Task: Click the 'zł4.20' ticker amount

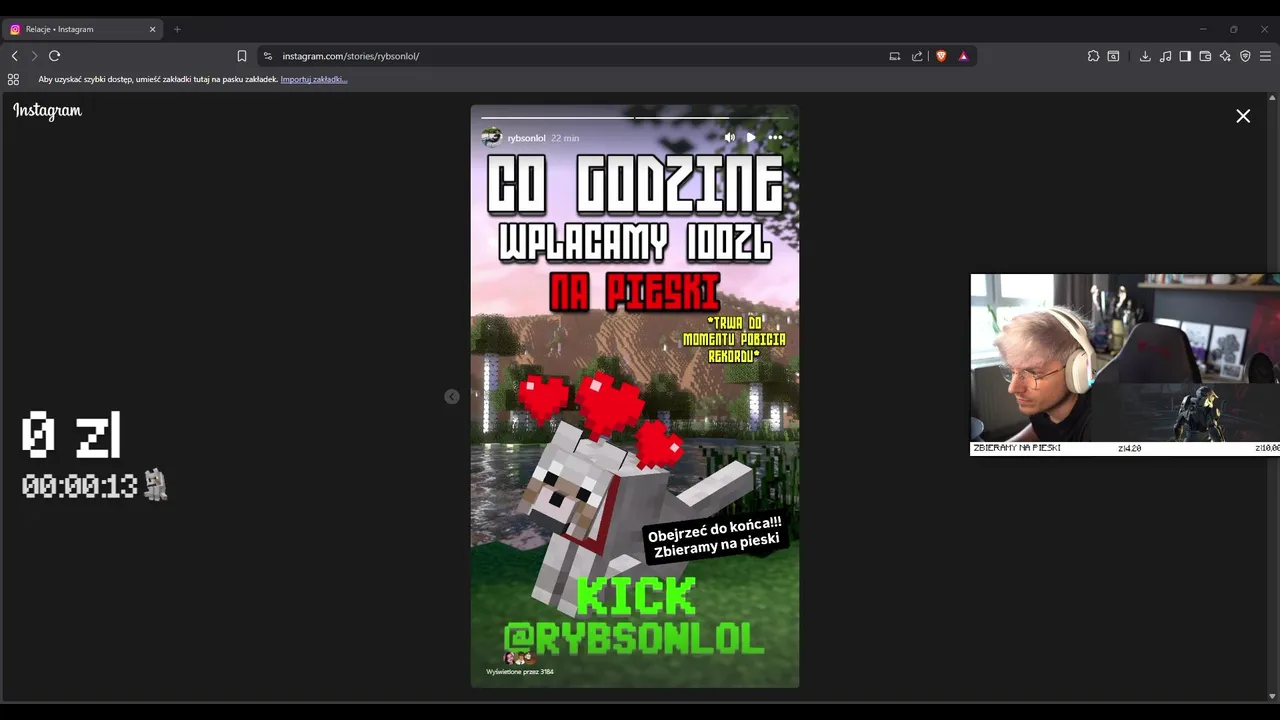Action: pos(1129,448)
